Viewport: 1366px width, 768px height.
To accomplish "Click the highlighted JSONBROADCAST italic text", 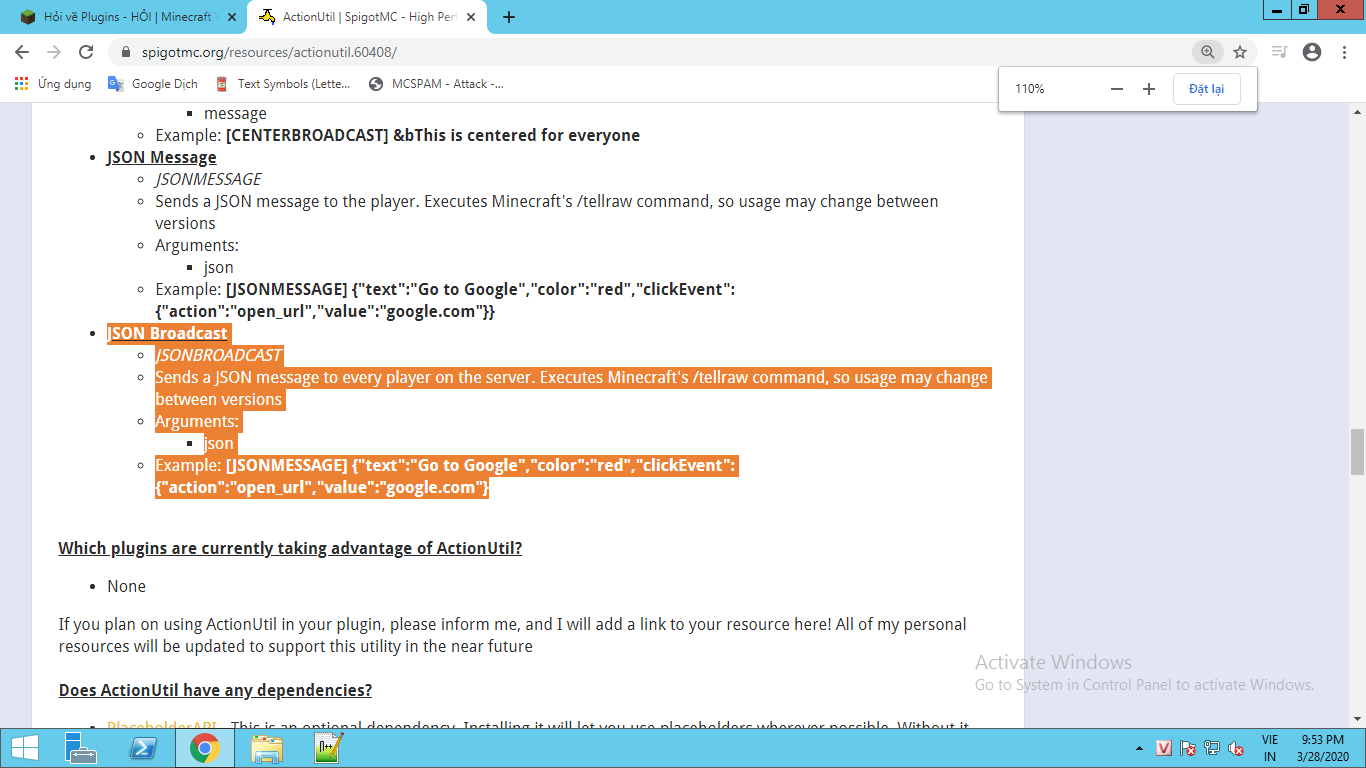I will click(219, 355).
